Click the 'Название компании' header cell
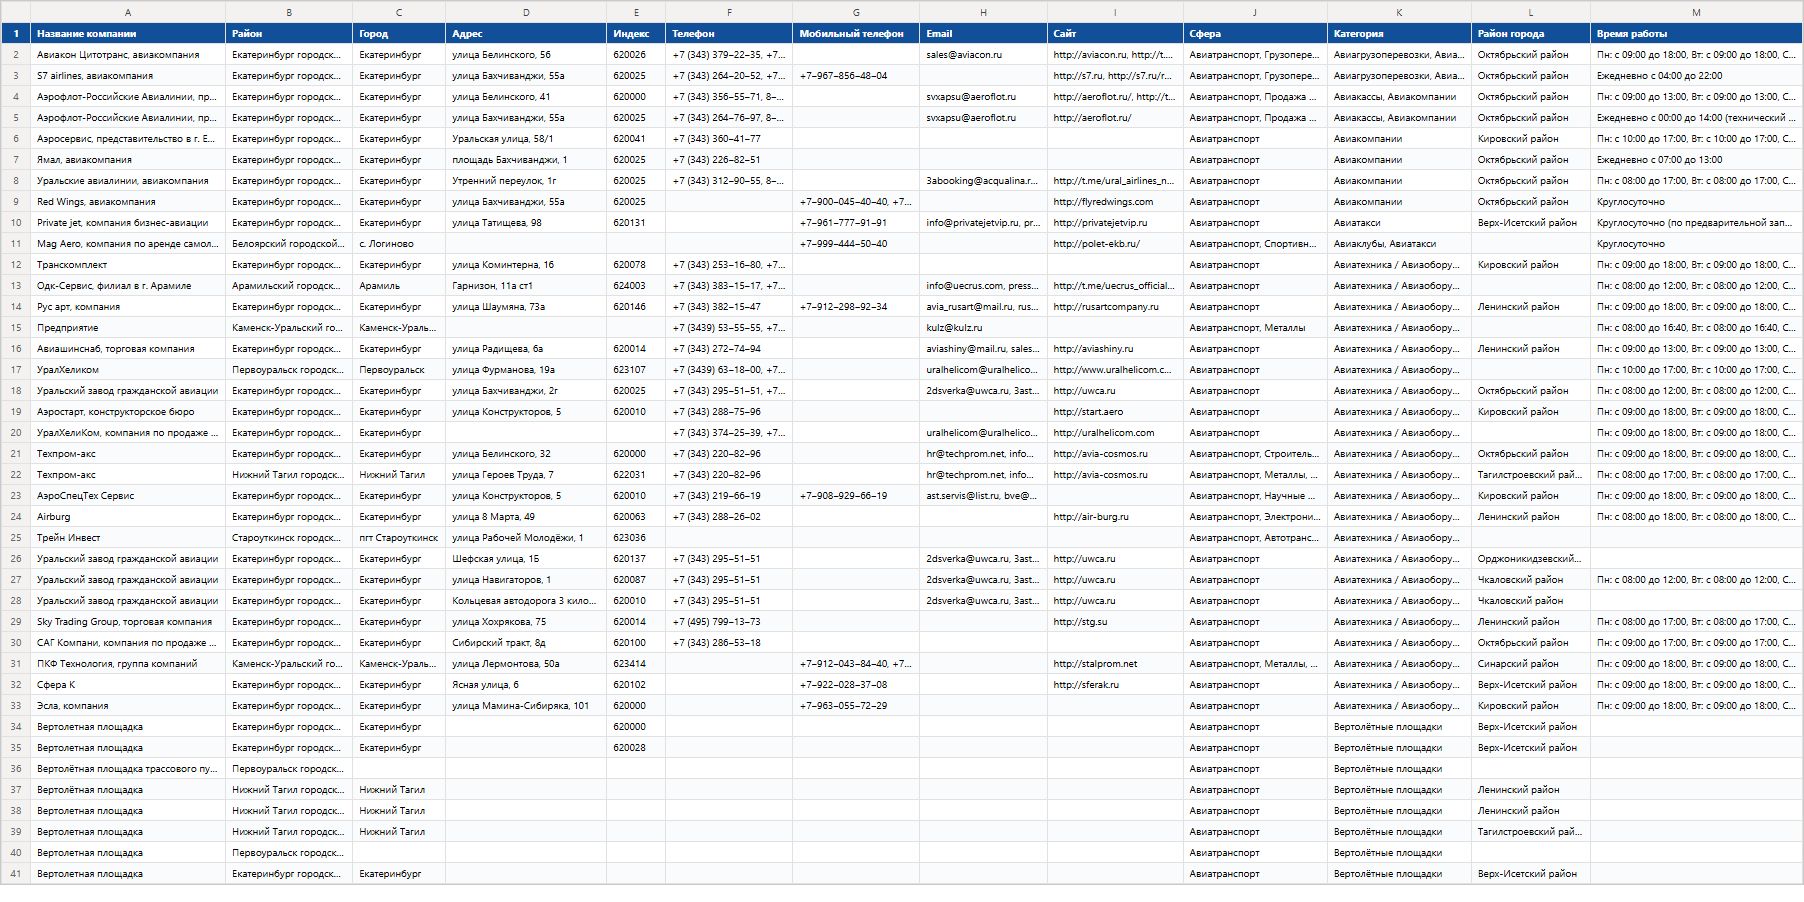This screenshot has width=1804, height=902. [128, 34]
